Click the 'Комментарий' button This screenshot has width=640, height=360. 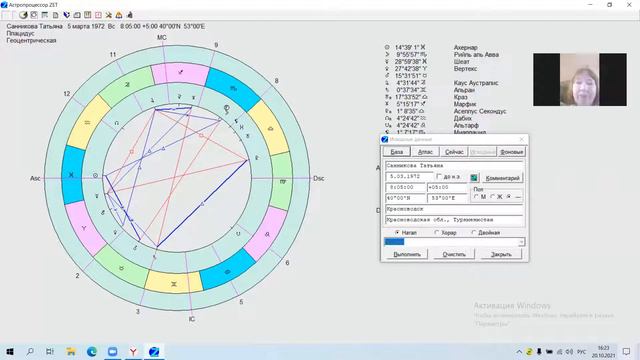[502, 178]
